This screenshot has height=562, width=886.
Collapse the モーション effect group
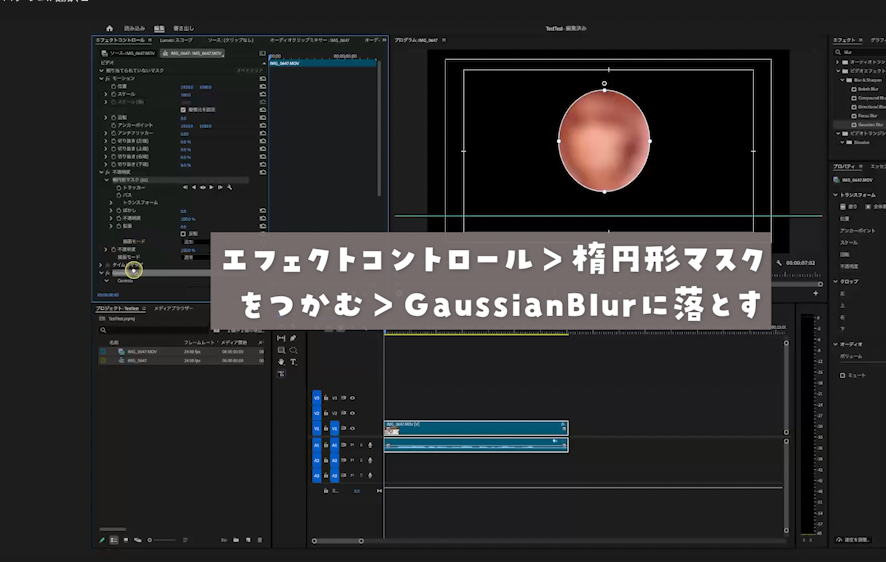point(102,78)
